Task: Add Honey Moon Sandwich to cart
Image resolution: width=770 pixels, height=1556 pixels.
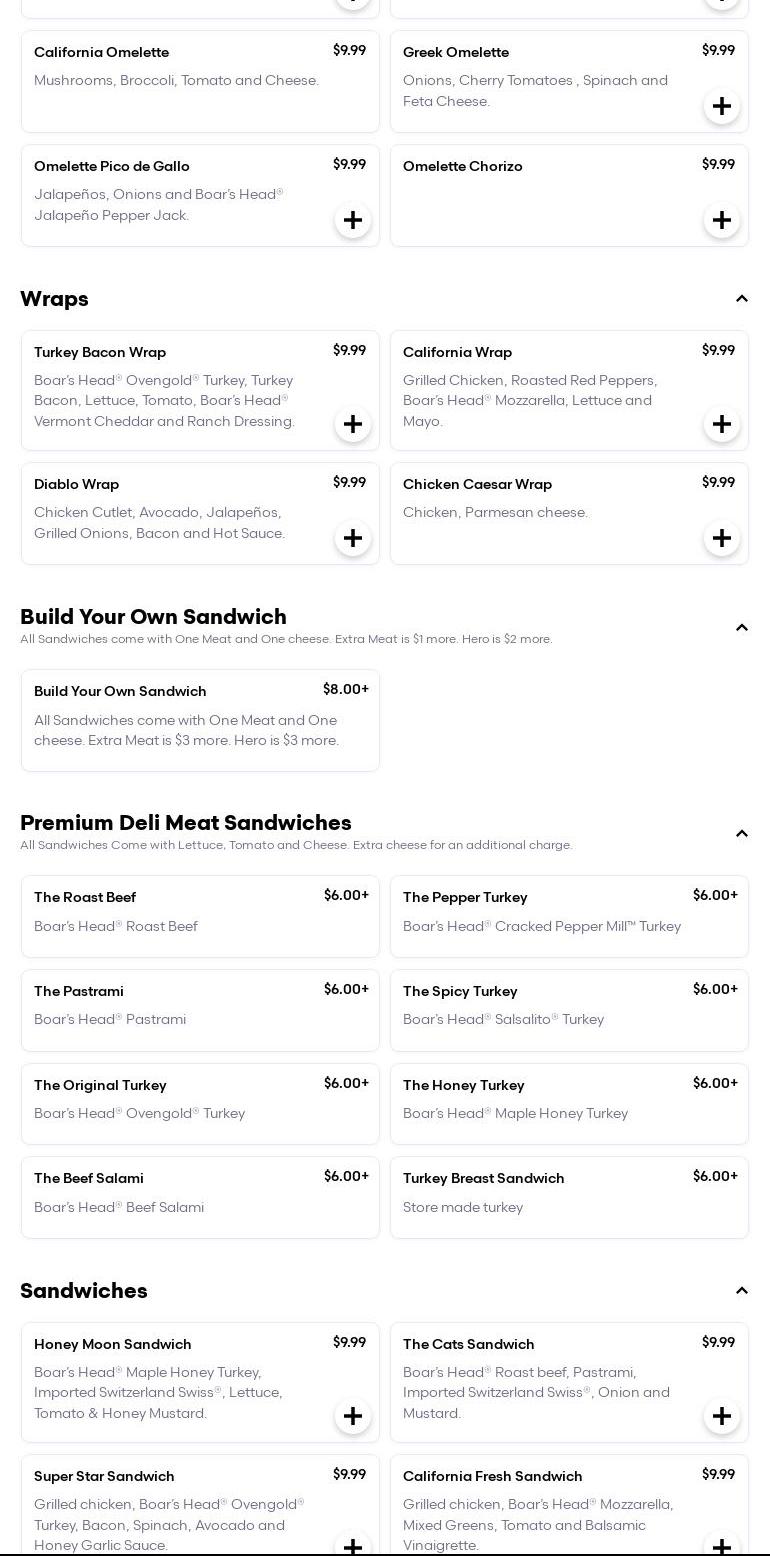Action: coord(352,1417)
